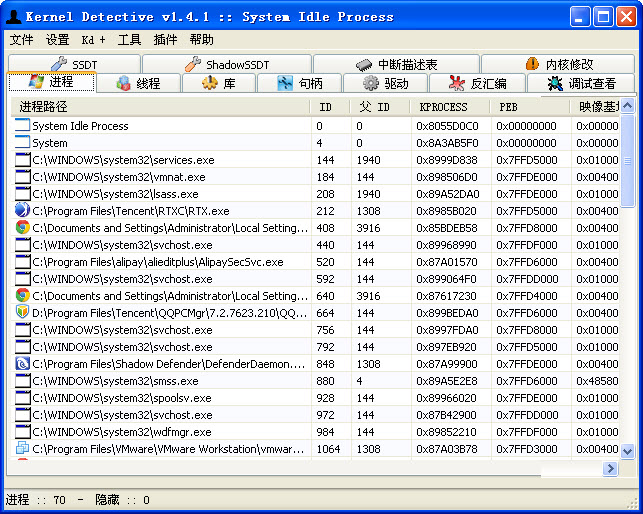
Task: Click the handle icon on 句柄 tab
Action: coord(285,83)
